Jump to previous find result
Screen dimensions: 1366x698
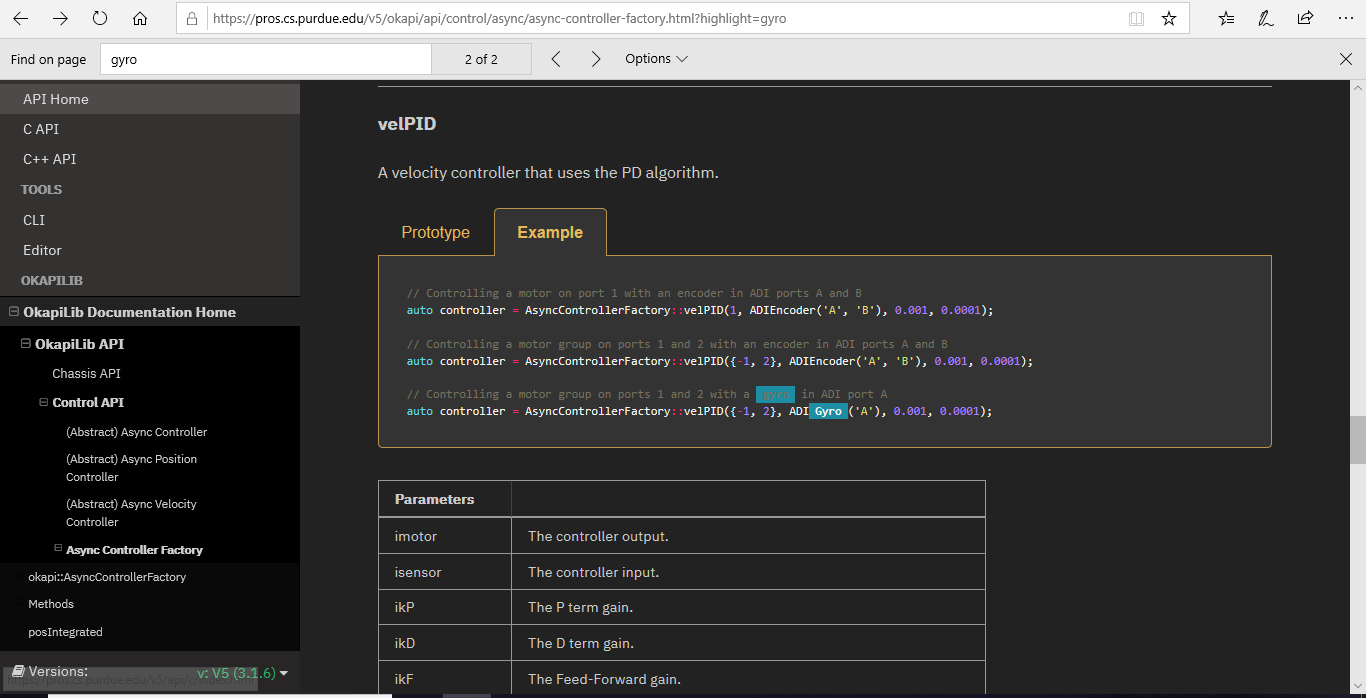coord(556,59)
